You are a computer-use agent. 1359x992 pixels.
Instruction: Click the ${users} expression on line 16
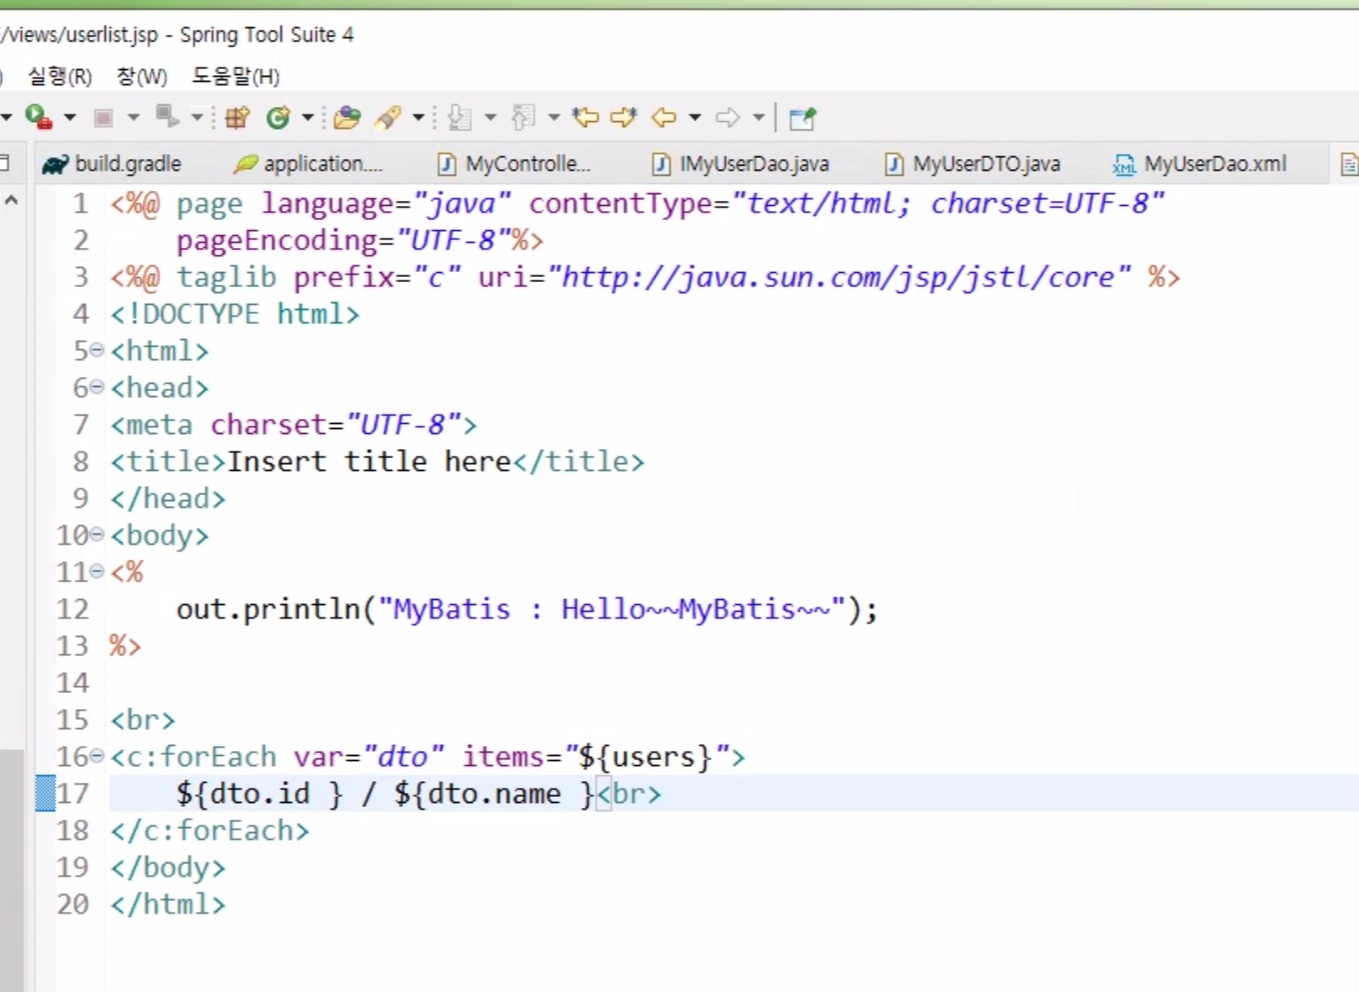(645, 757)
